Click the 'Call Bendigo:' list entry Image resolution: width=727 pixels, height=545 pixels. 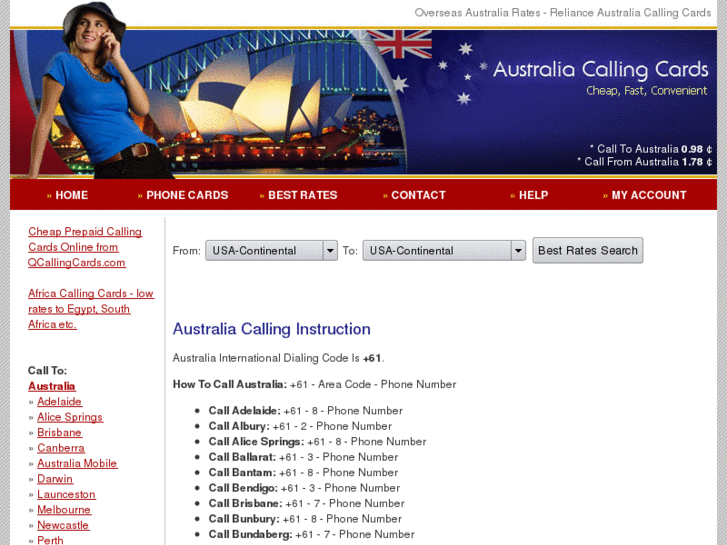click(x=304, y=488)
